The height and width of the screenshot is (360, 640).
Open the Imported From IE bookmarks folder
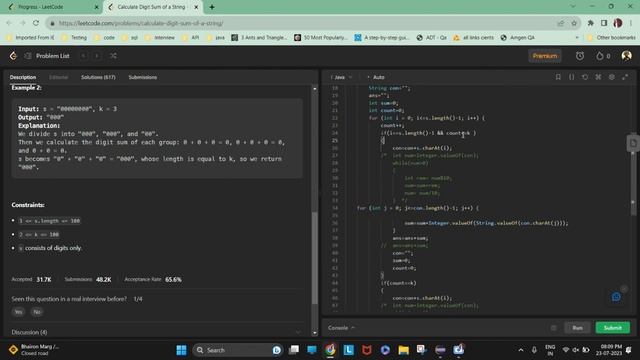(x=31, y=38)
